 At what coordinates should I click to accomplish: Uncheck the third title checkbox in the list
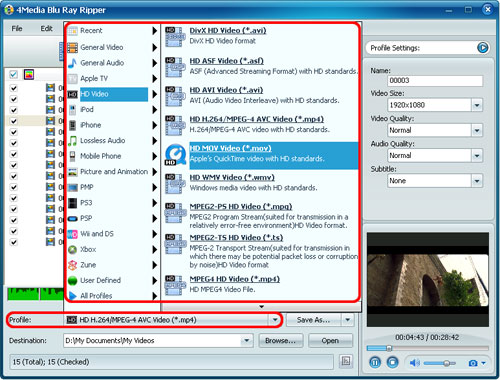14,110
